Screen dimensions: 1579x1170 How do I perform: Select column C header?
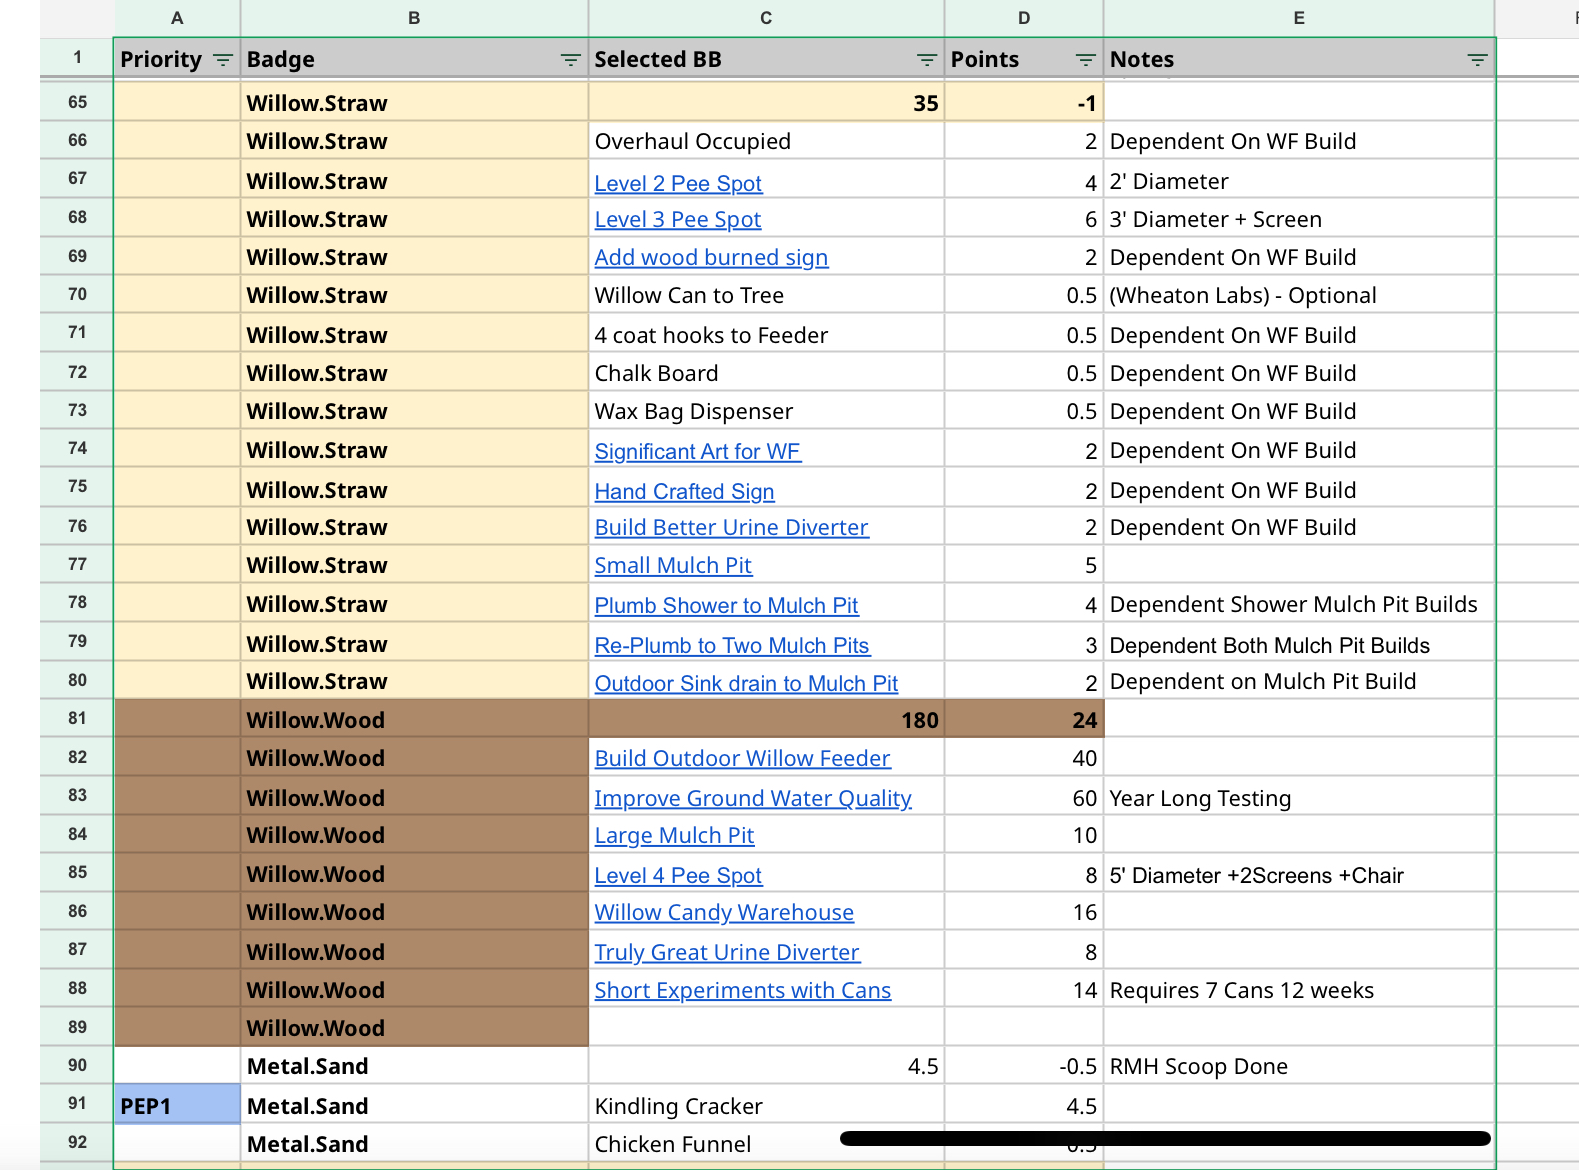[766, 18]
